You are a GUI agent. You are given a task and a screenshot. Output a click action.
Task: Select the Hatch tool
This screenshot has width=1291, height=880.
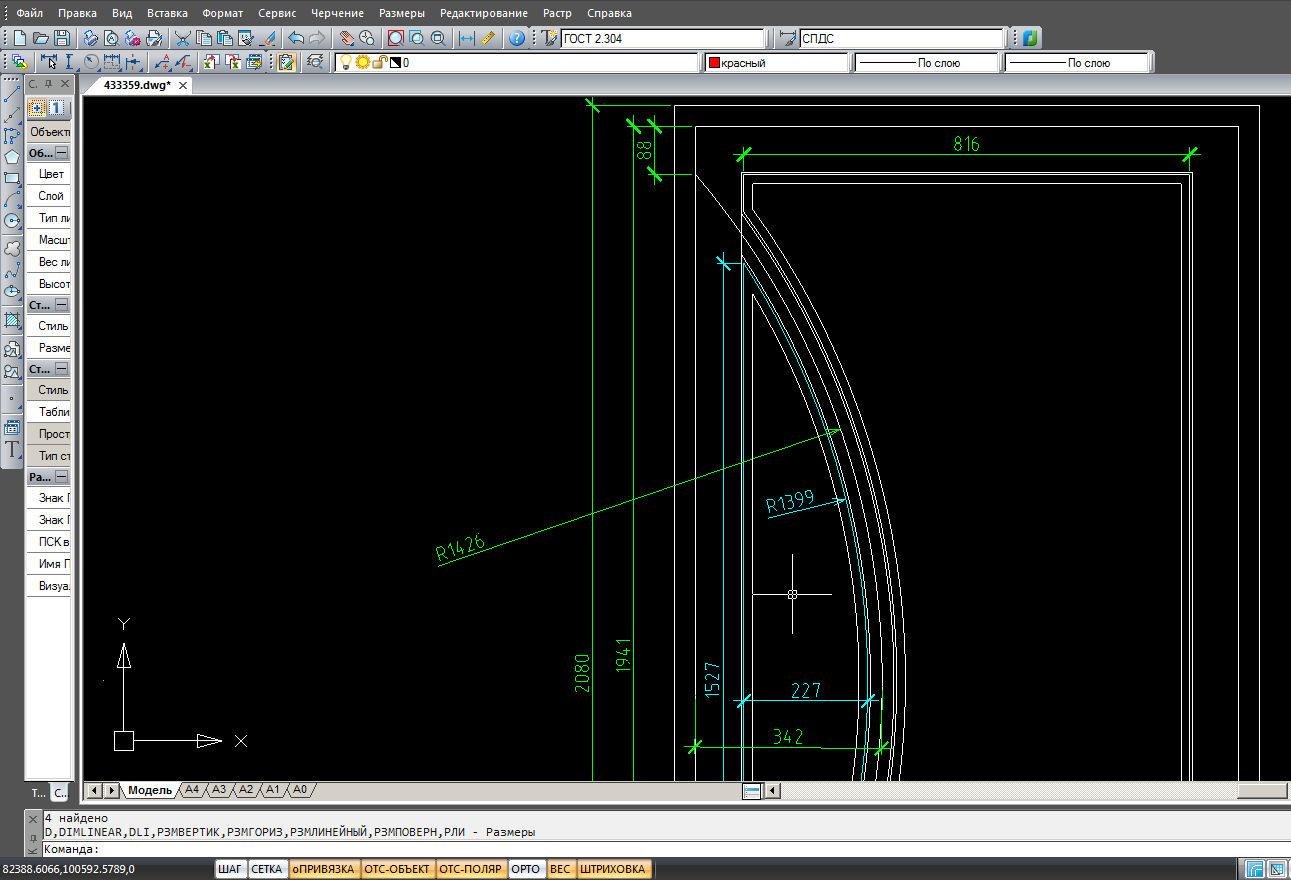[x=12, y=321]
